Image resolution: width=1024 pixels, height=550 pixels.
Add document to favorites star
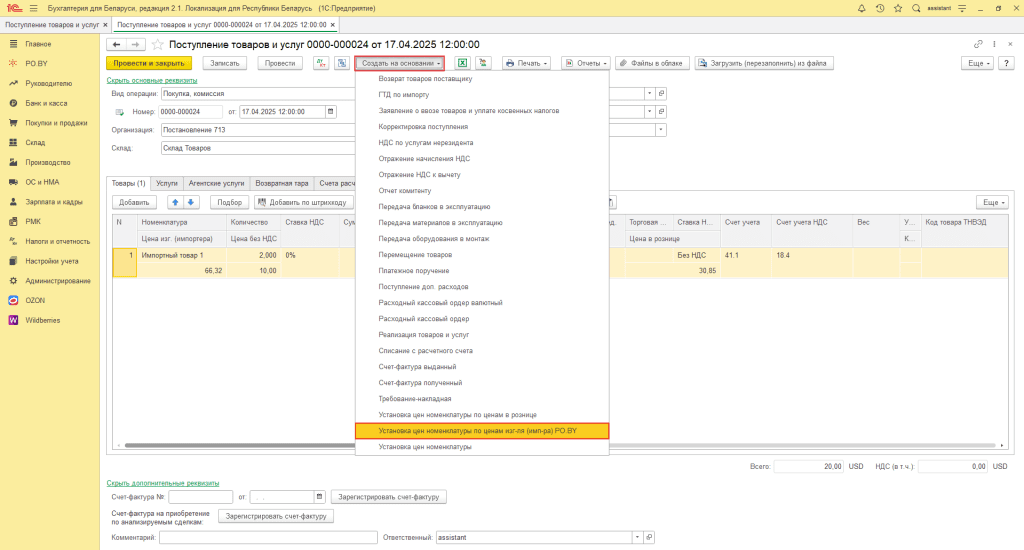[157, 44]
